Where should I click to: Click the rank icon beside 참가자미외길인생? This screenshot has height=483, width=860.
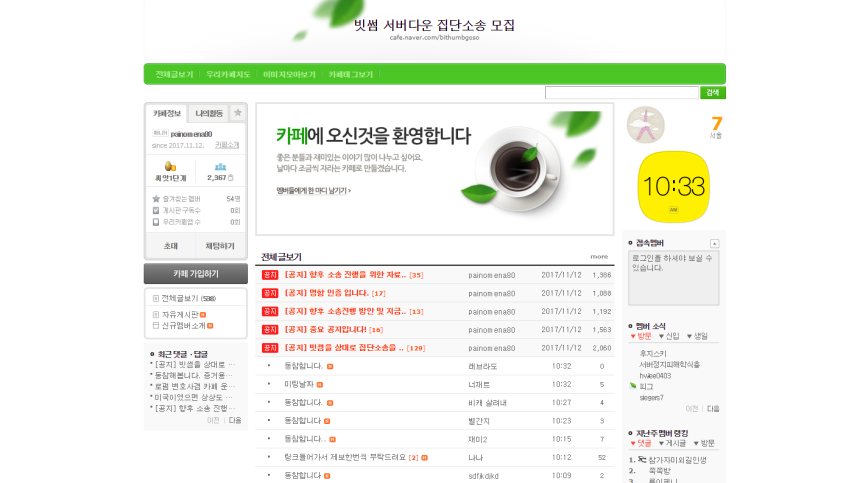click(x=642, y=460)
